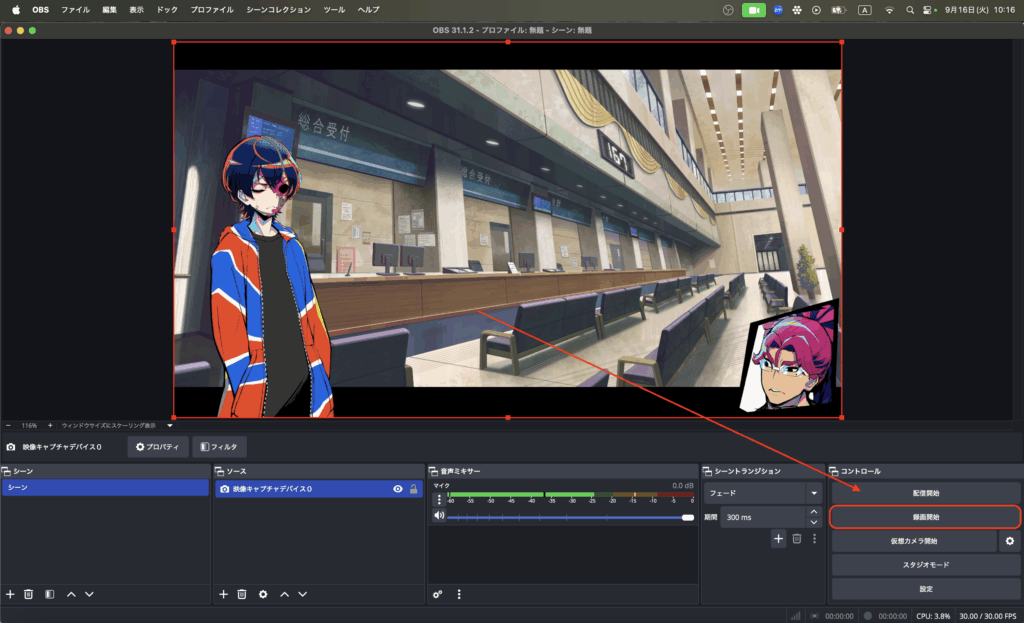
Task: Add a new source with the plus icon
Action: [x=223, y=594]
